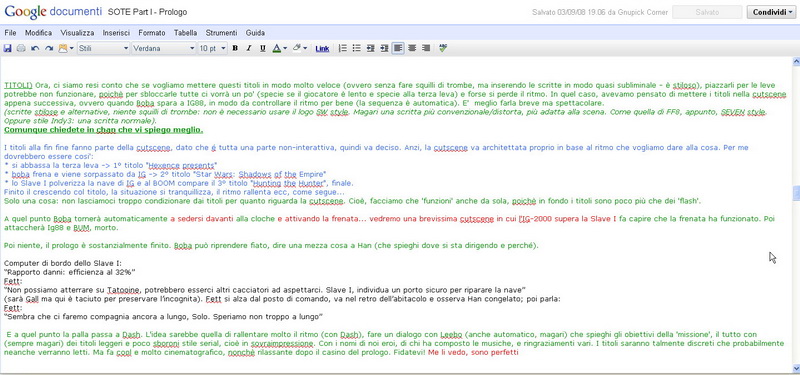Open the Formato menu
Image resolution: width=800 pixels, height=375 pixels.
tap(152, 33)
